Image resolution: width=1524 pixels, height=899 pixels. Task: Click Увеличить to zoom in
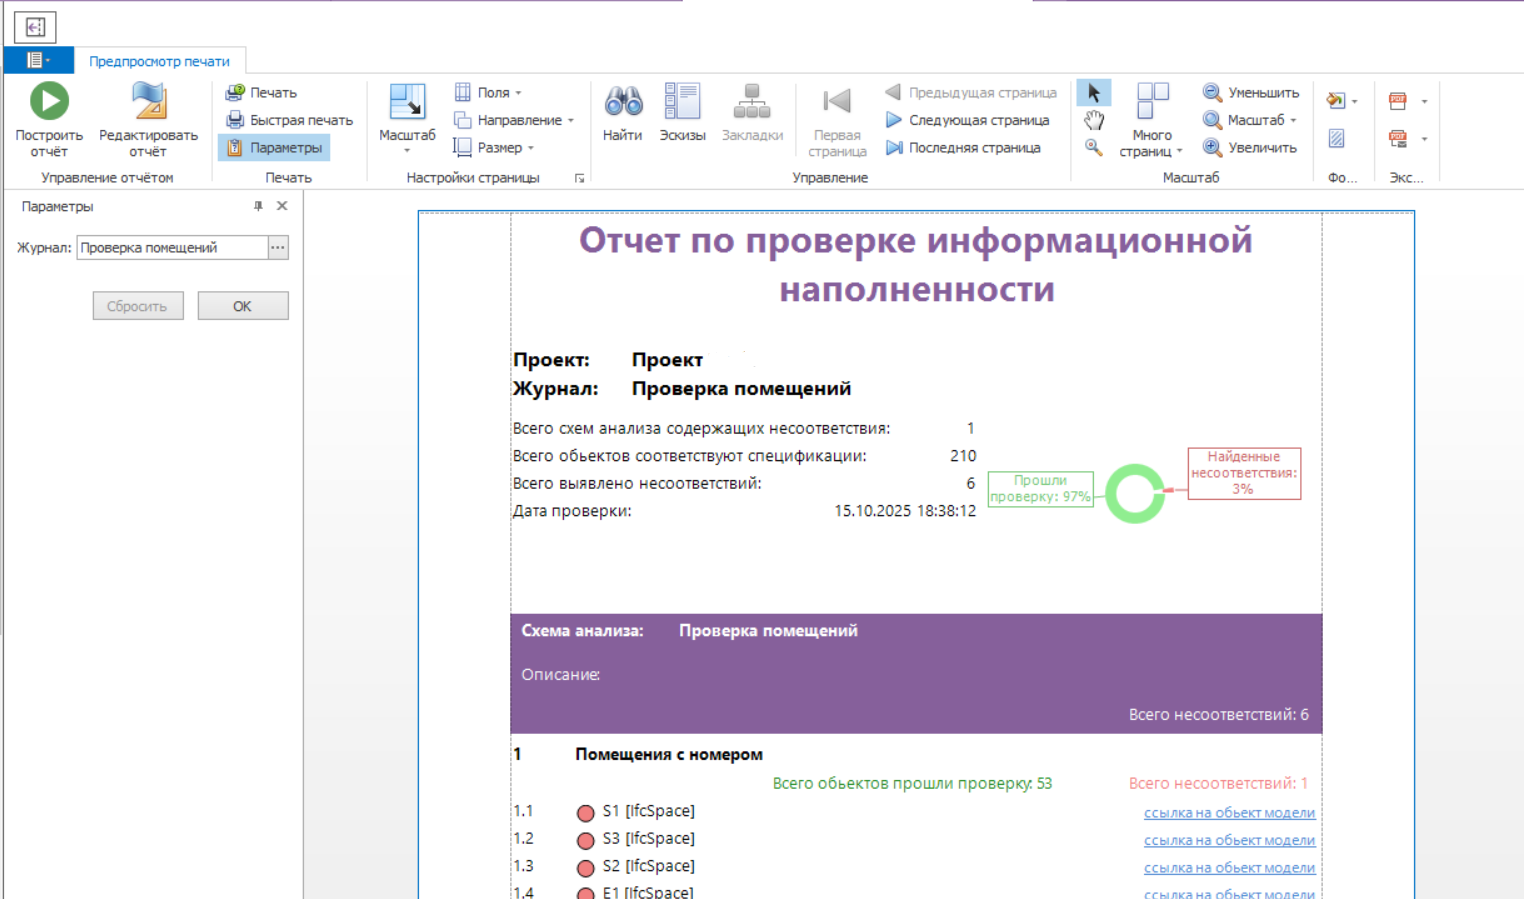click(x=1250, y=148)
